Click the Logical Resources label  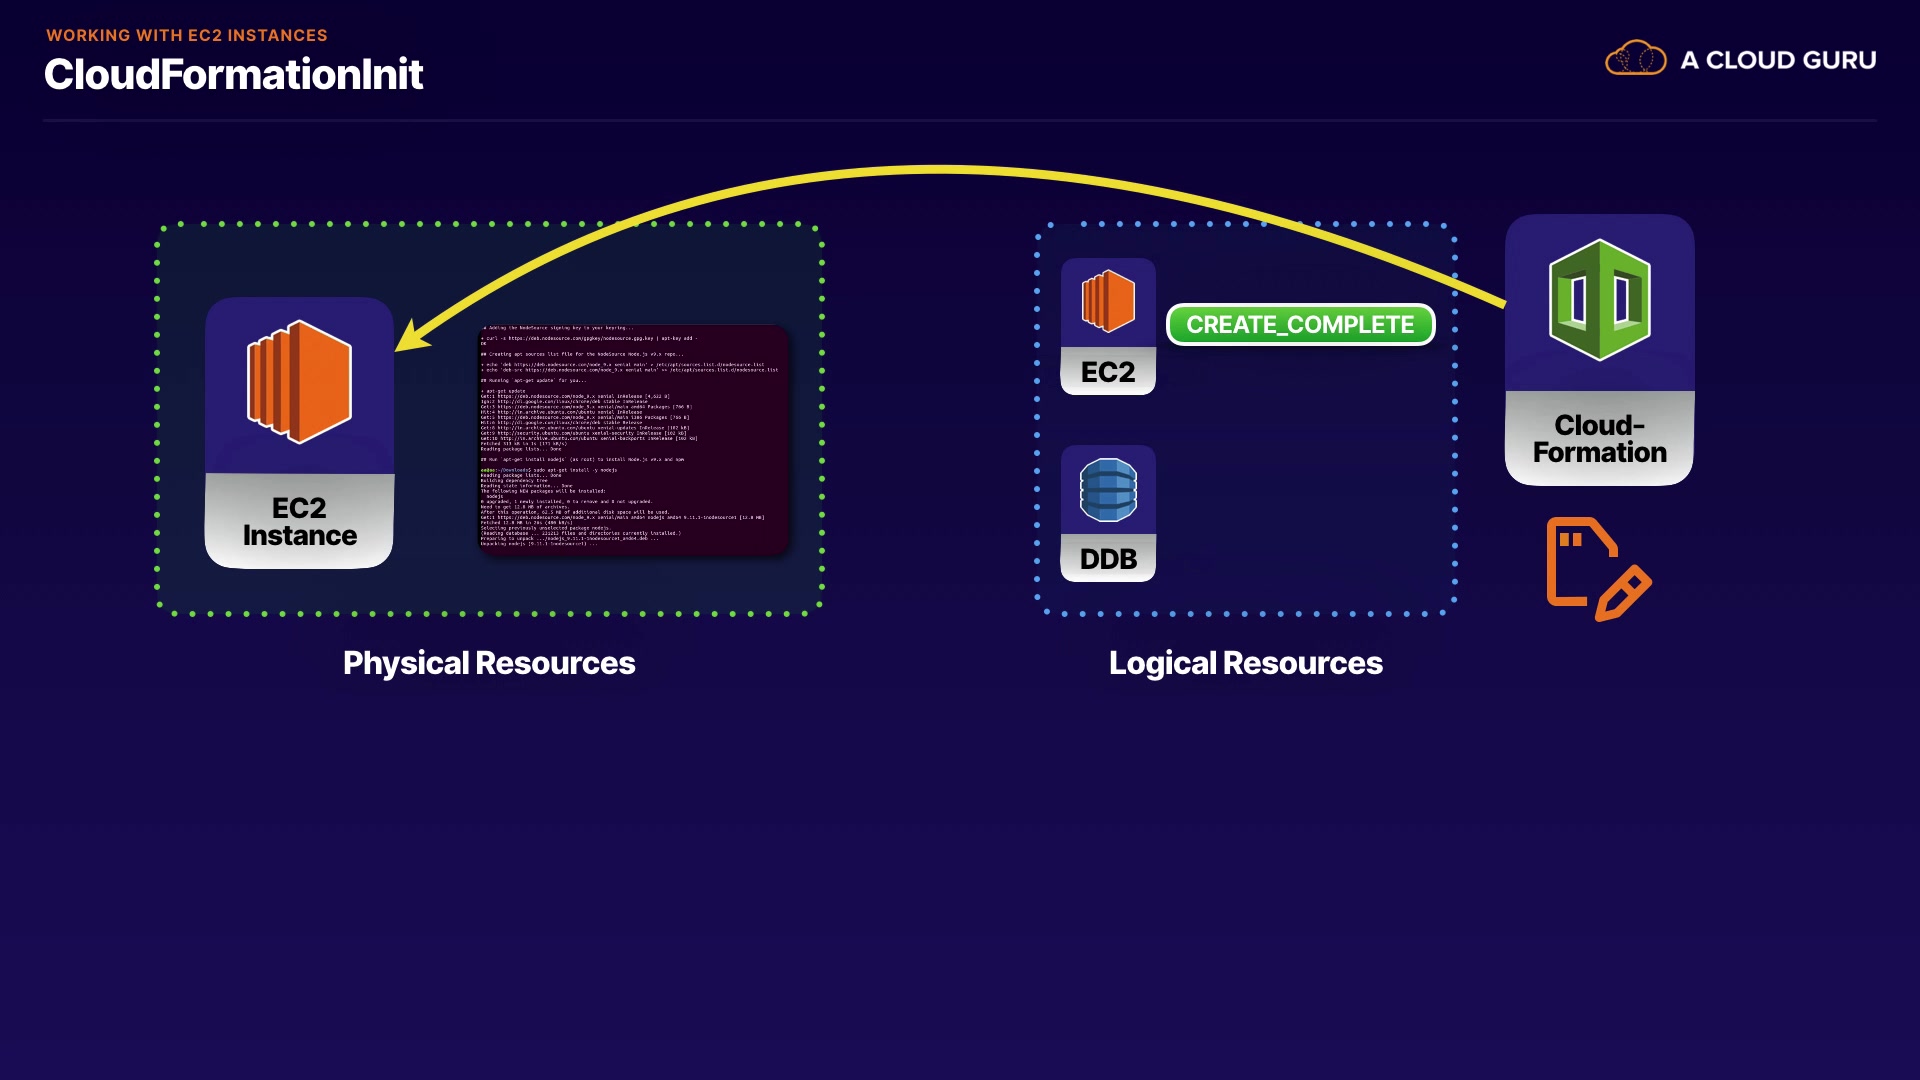click(x=1245, y=663)
